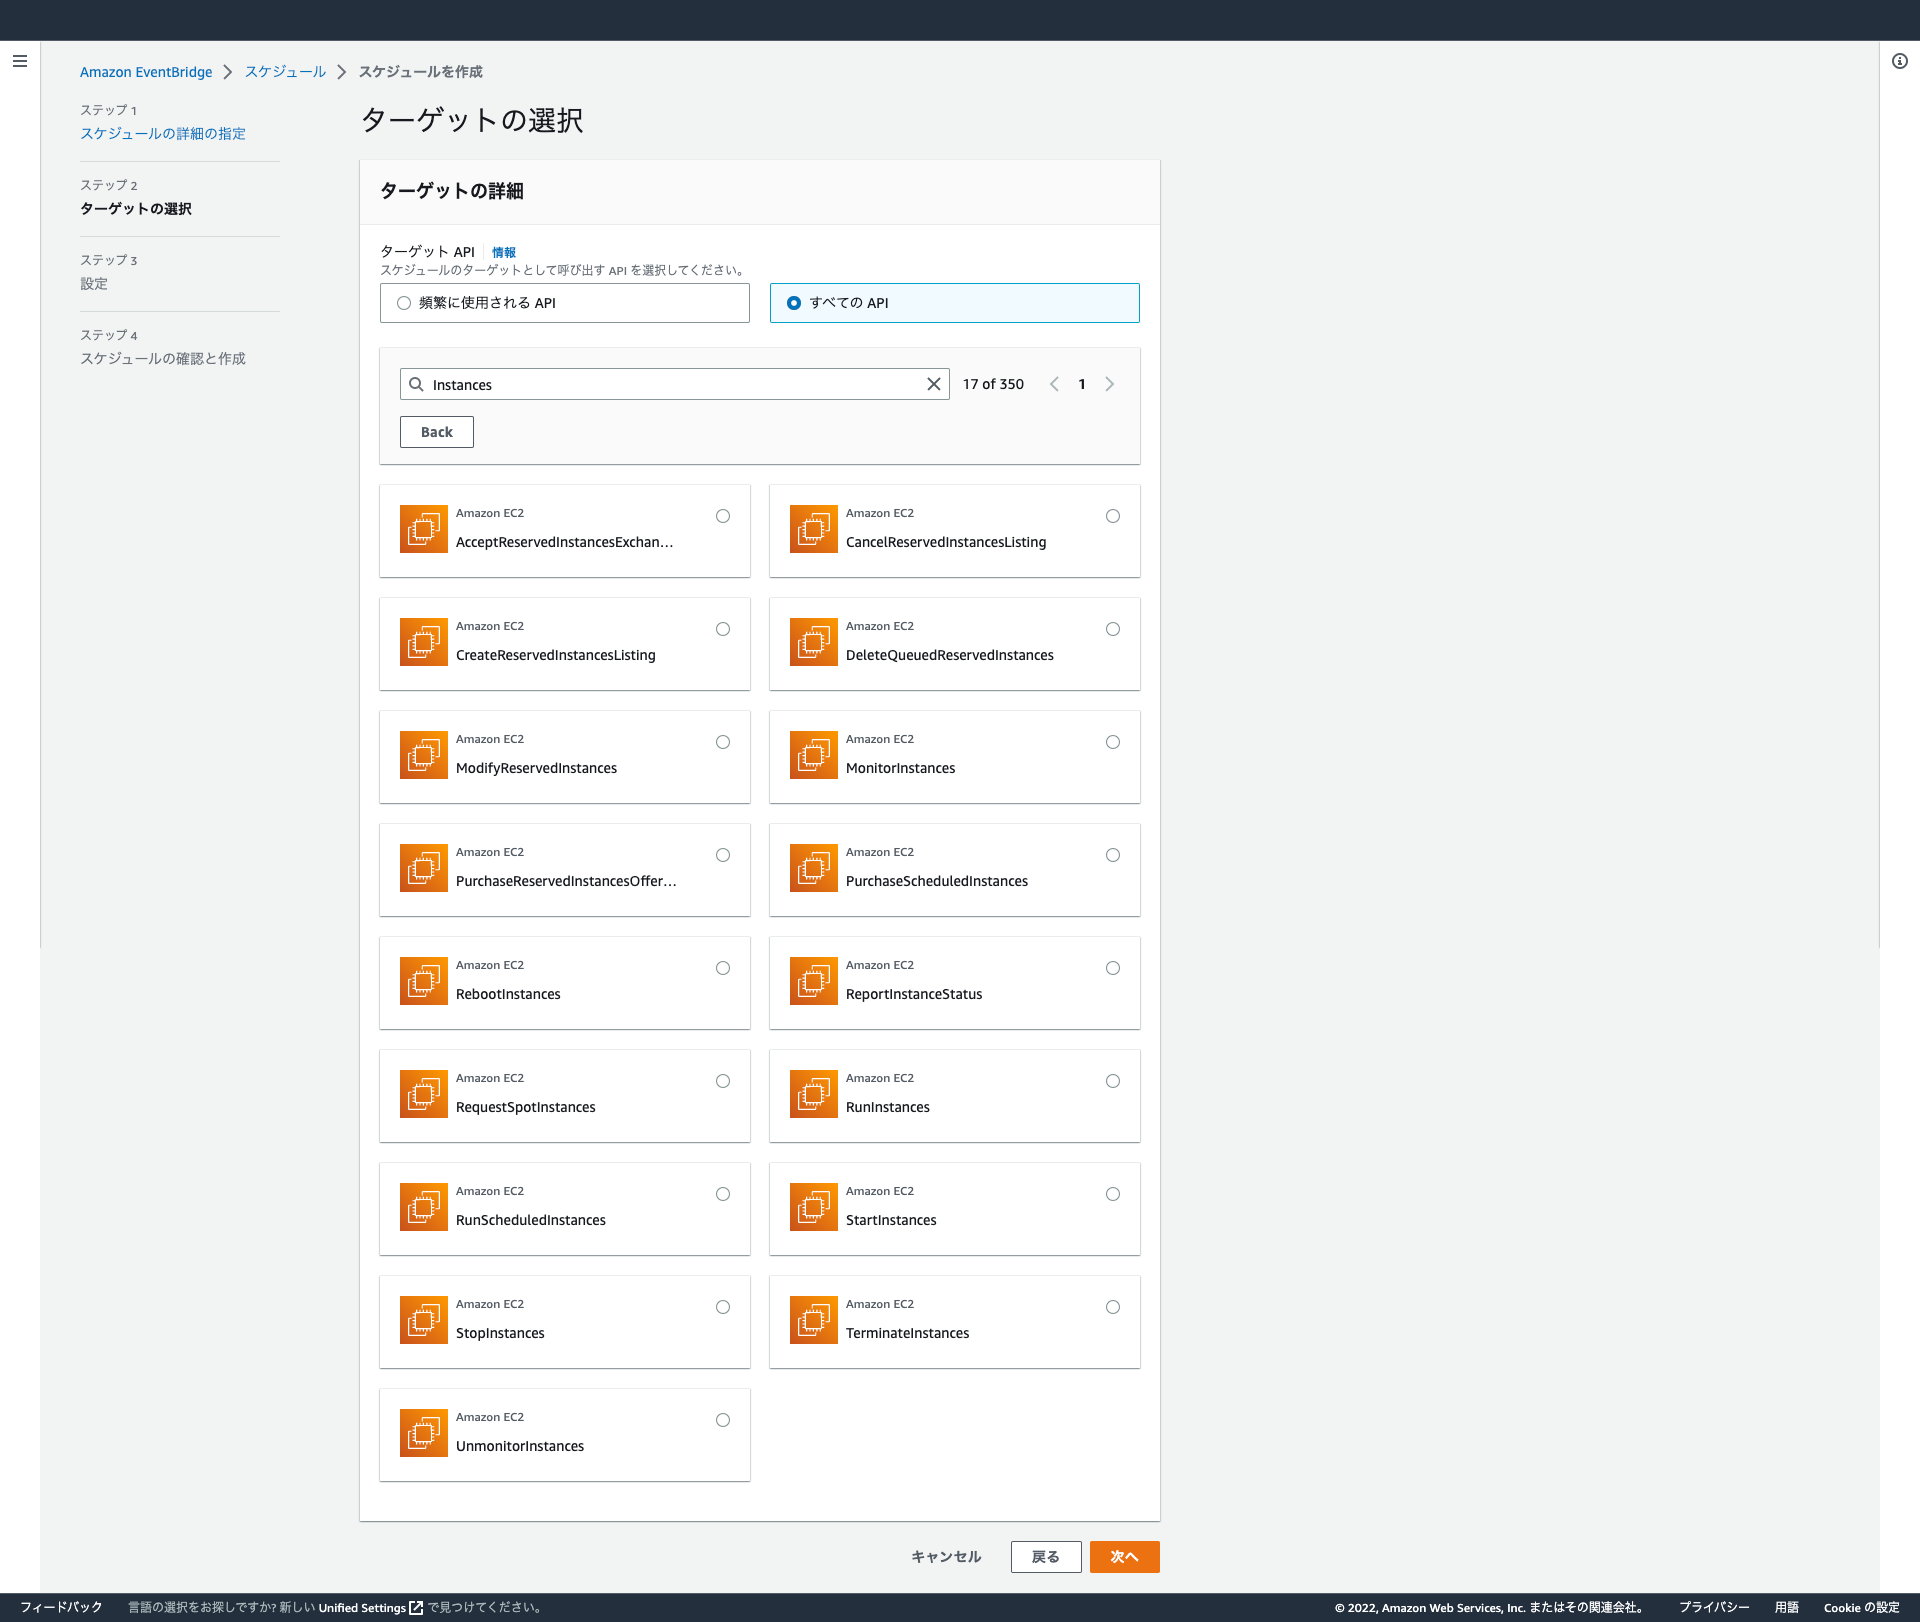Open プライバシー footer link
1920x1622 pixels.
coord(1714,1607)
